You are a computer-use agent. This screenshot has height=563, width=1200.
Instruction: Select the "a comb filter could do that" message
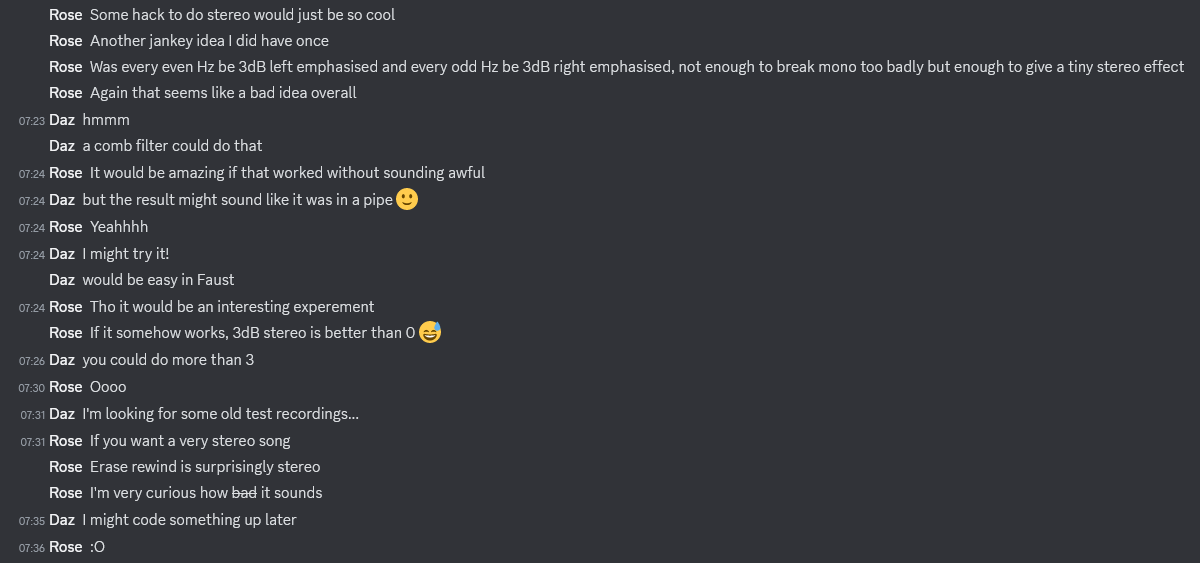172,146
